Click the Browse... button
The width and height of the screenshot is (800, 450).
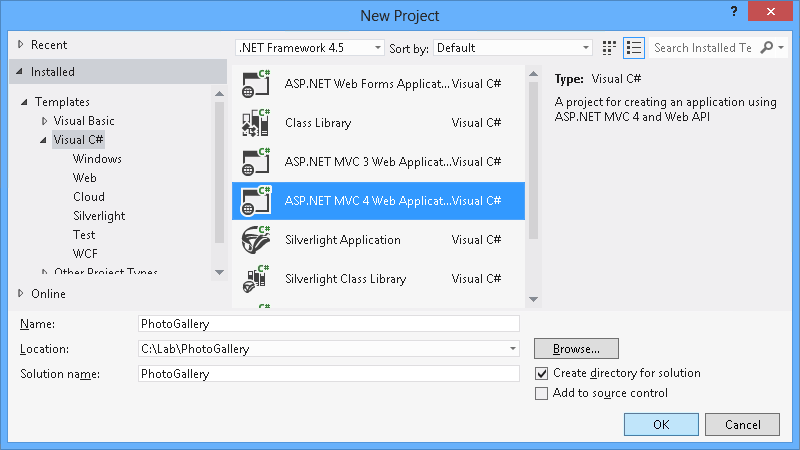[576, 349]
